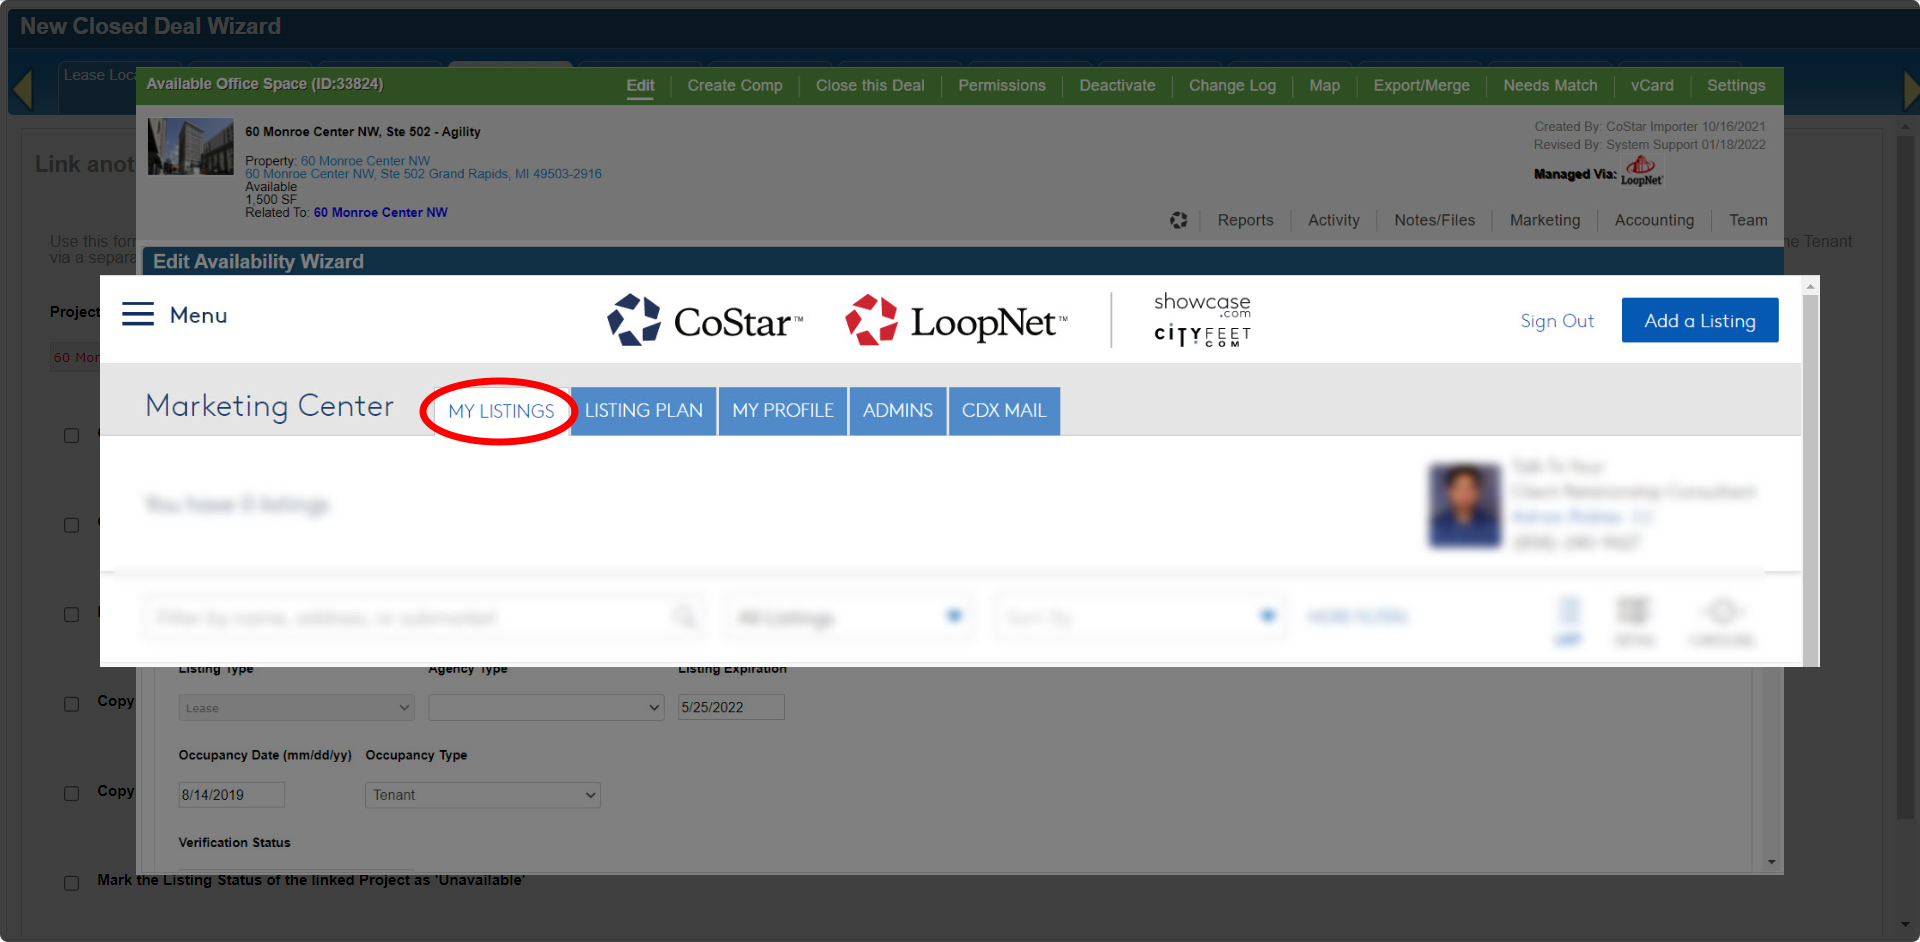The height and width of the screenshot is (942, 1920).
Task: Check the second Copy option checkbox
Action: [71, 793]
